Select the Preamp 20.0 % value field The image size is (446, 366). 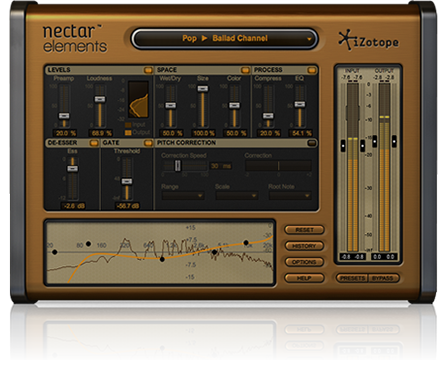point(65,133)
